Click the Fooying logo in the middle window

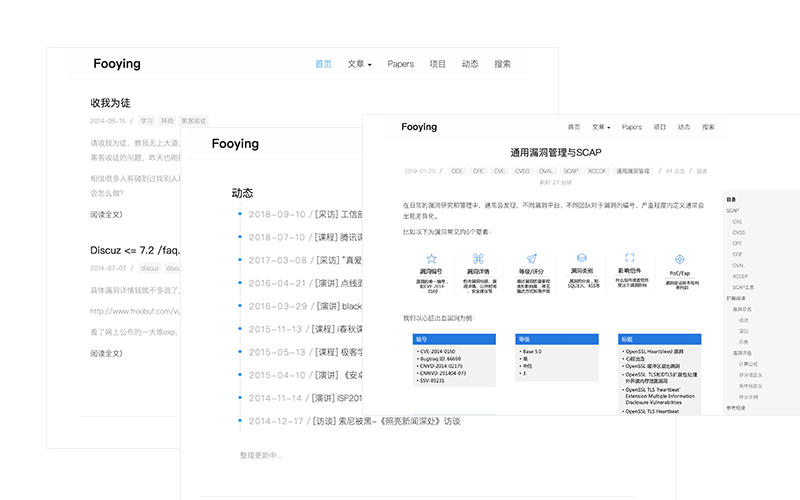point(235,144)
